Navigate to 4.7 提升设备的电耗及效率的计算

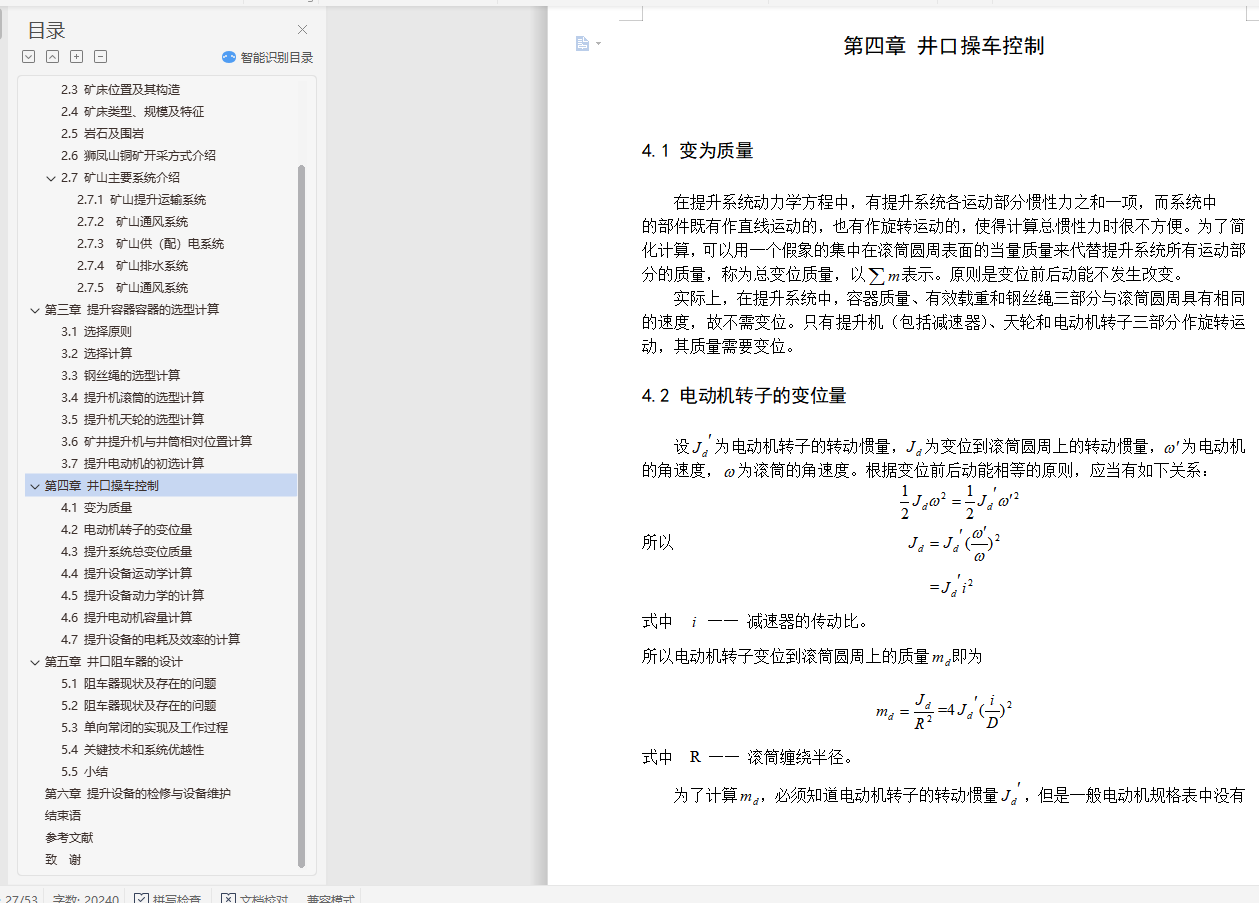[150, 640]
